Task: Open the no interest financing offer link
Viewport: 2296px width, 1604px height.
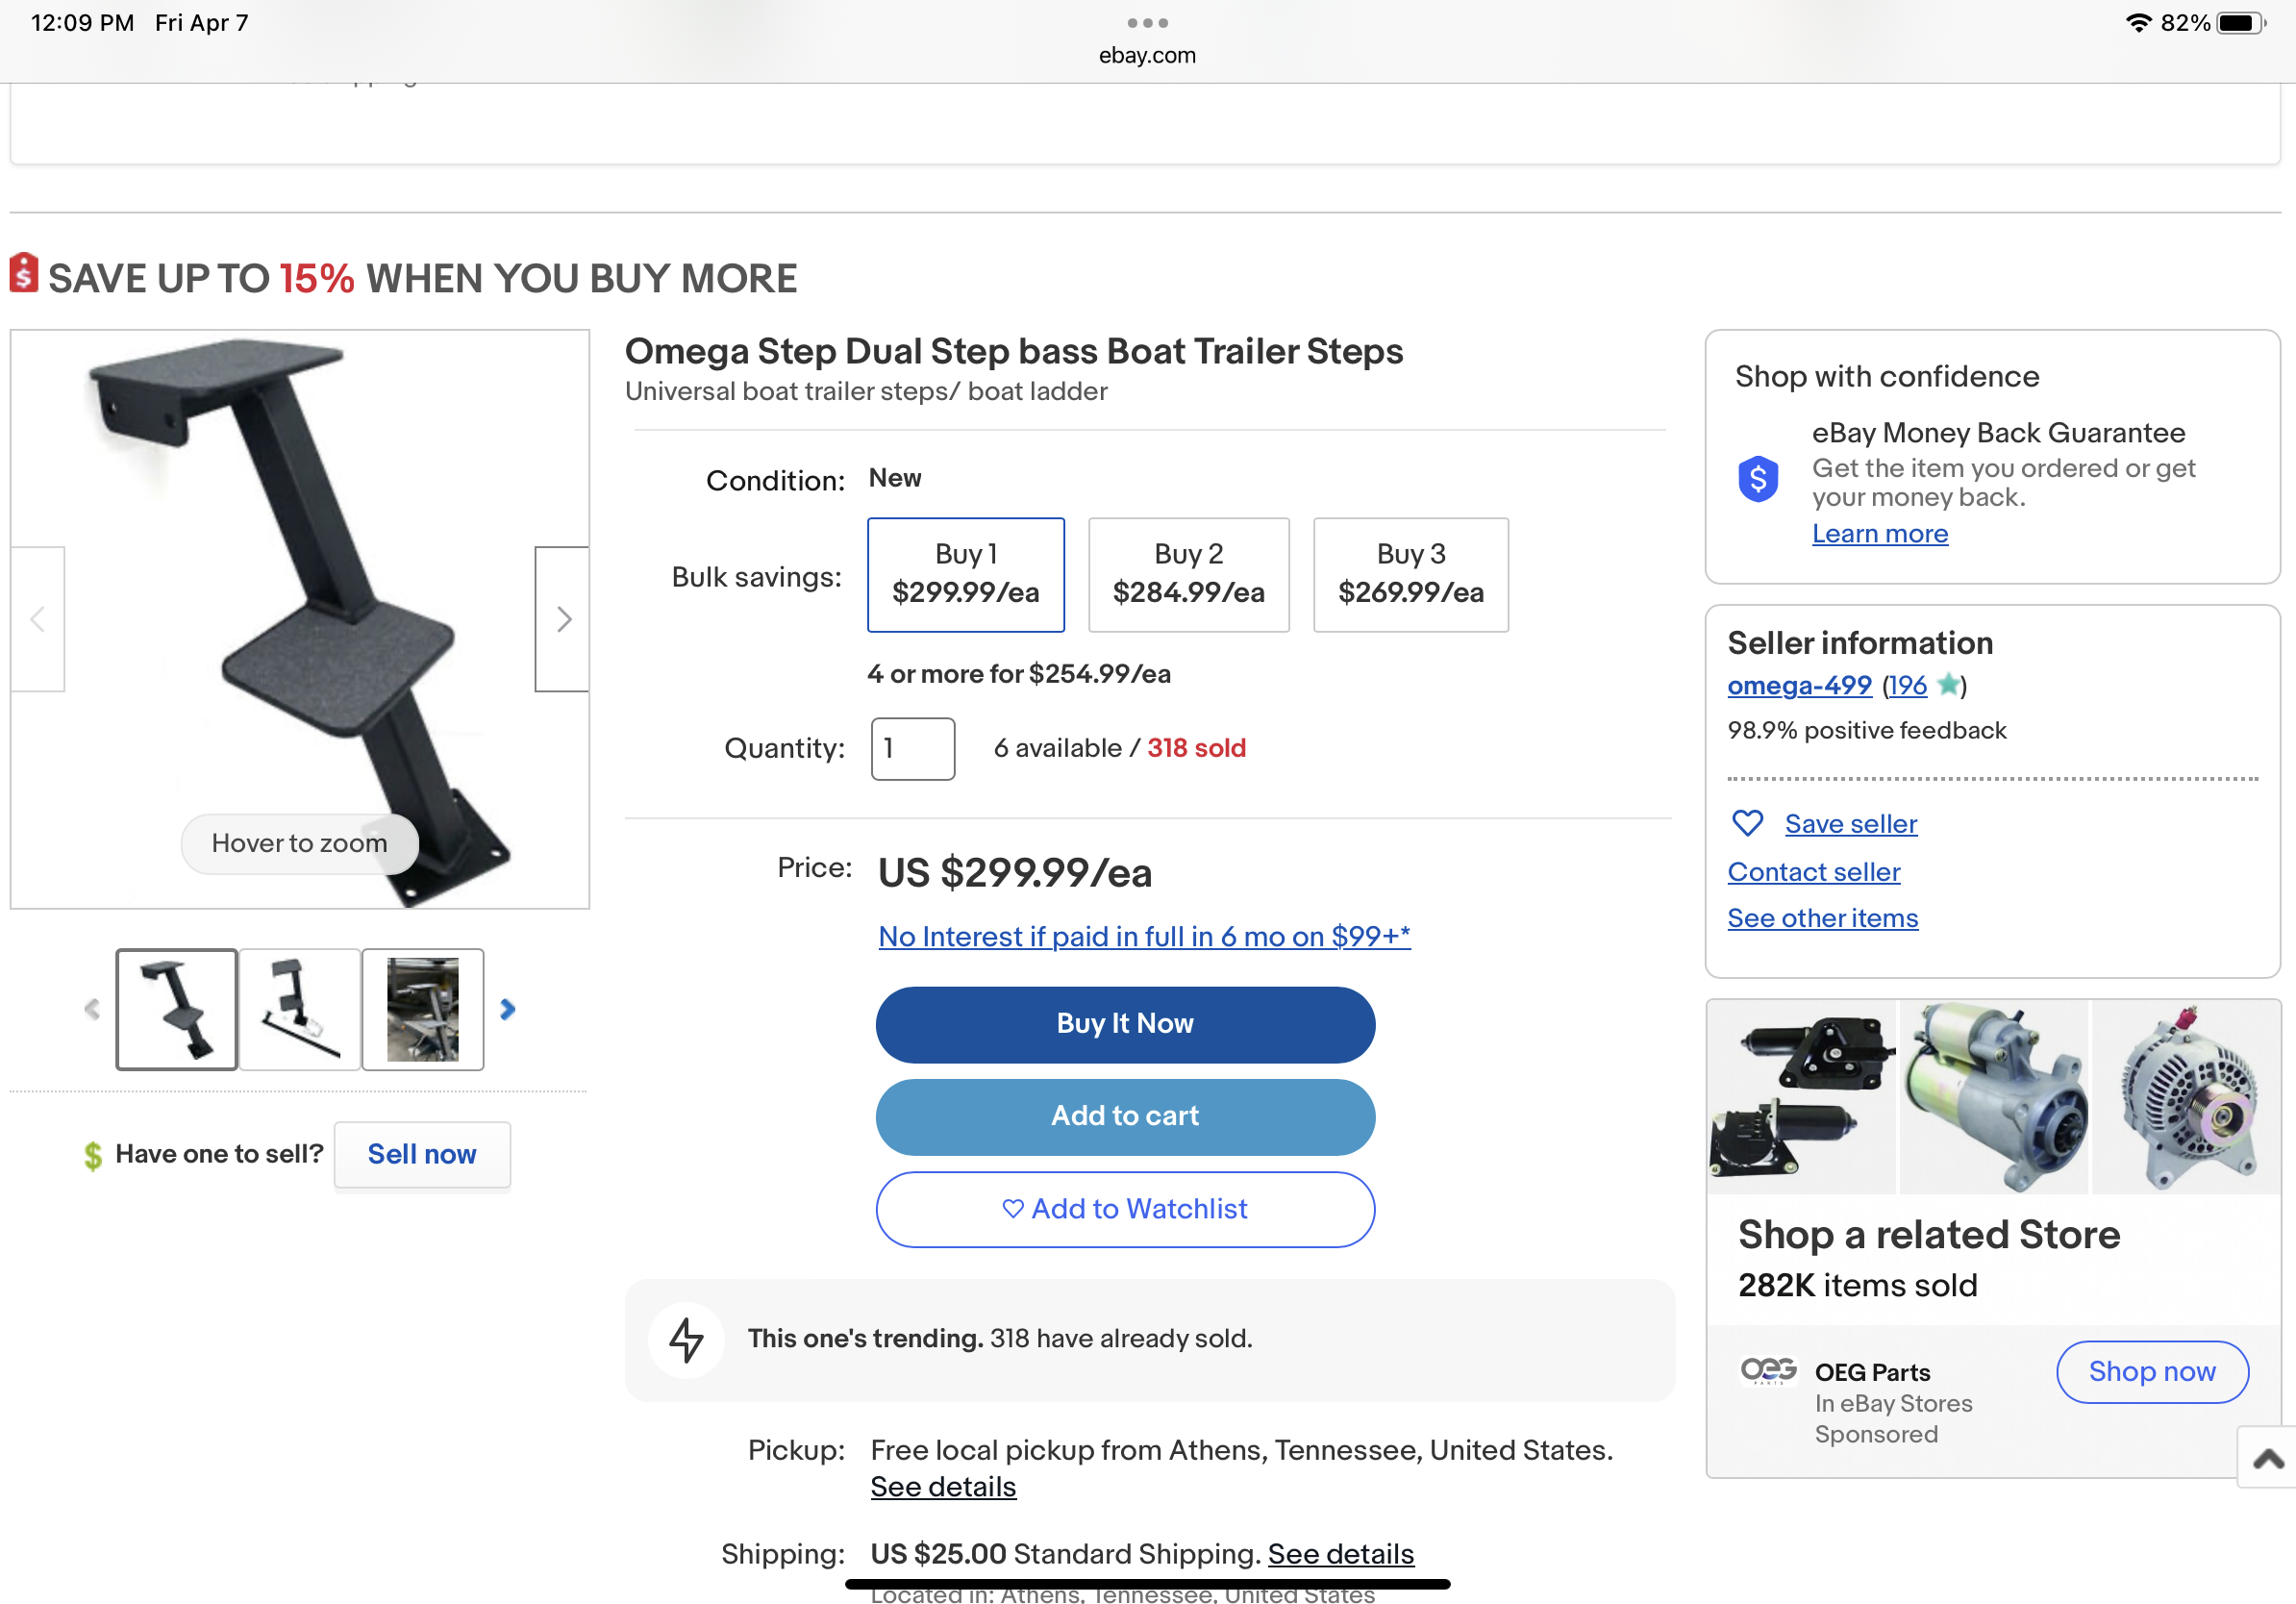Action: click(1144, 936)
